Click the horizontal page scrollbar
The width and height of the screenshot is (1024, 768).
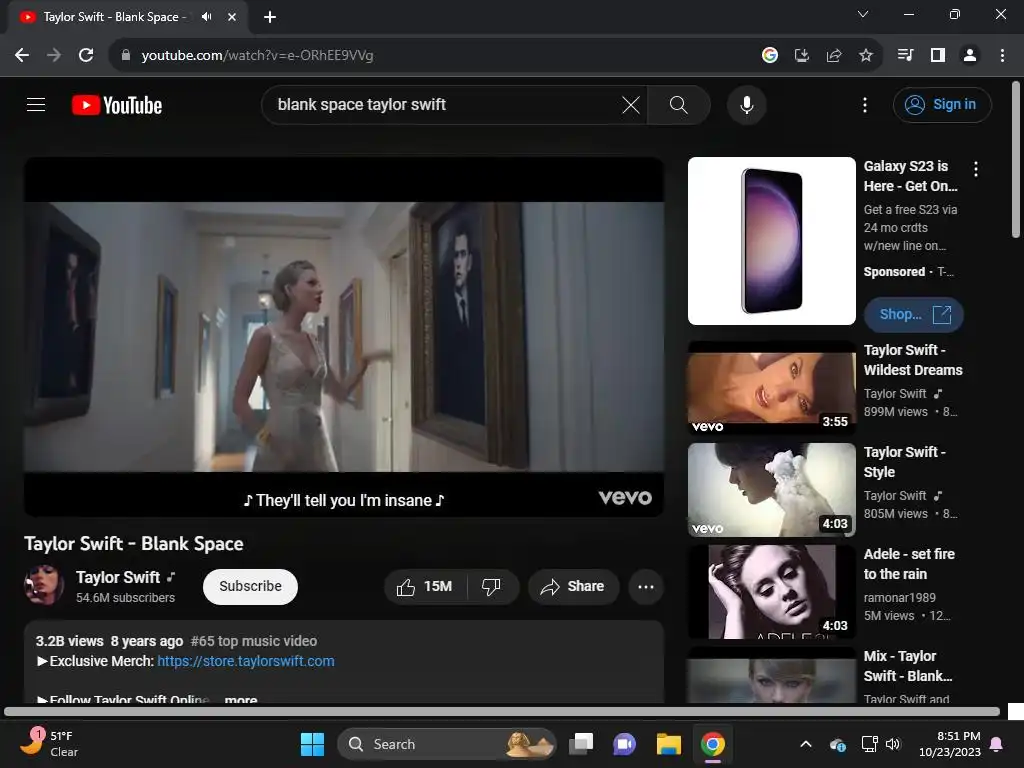pos(502,711)
